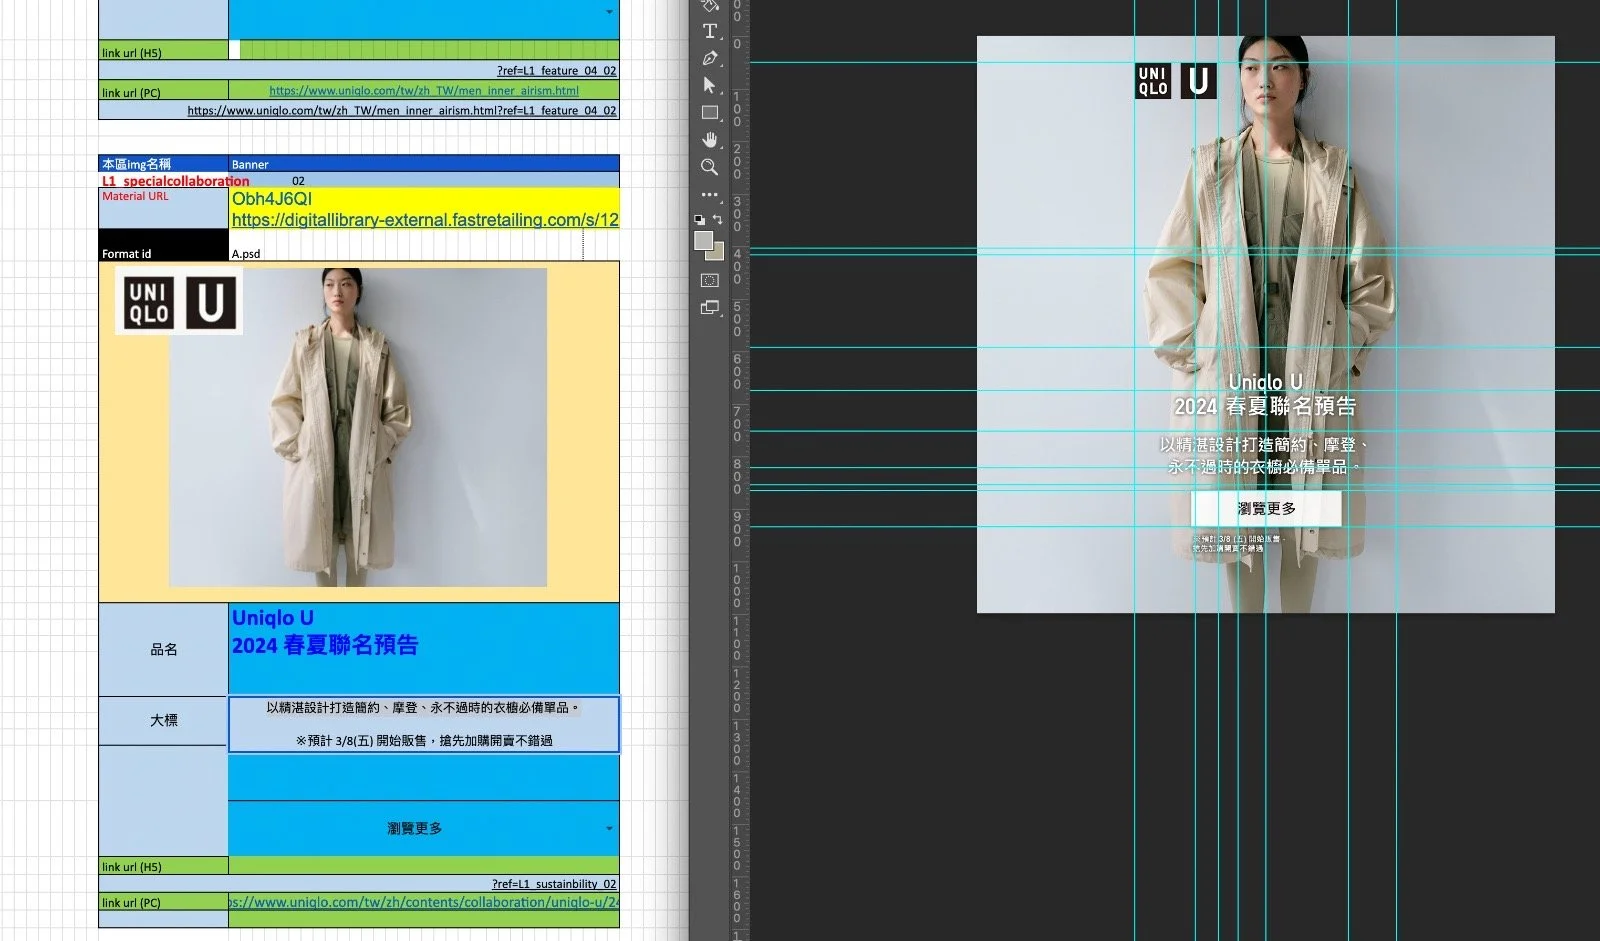The width and height of the screenshot is (1600, 941).
Task: Click the 2024 春夏聯名預告 text on canvas
Action: [1265, 406]
